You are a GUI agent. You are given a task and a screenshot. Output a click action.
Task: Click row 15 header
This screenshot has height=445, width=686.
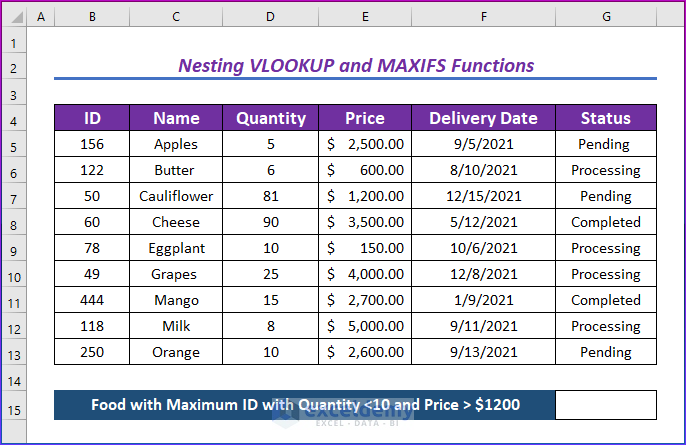coord(14,405)
